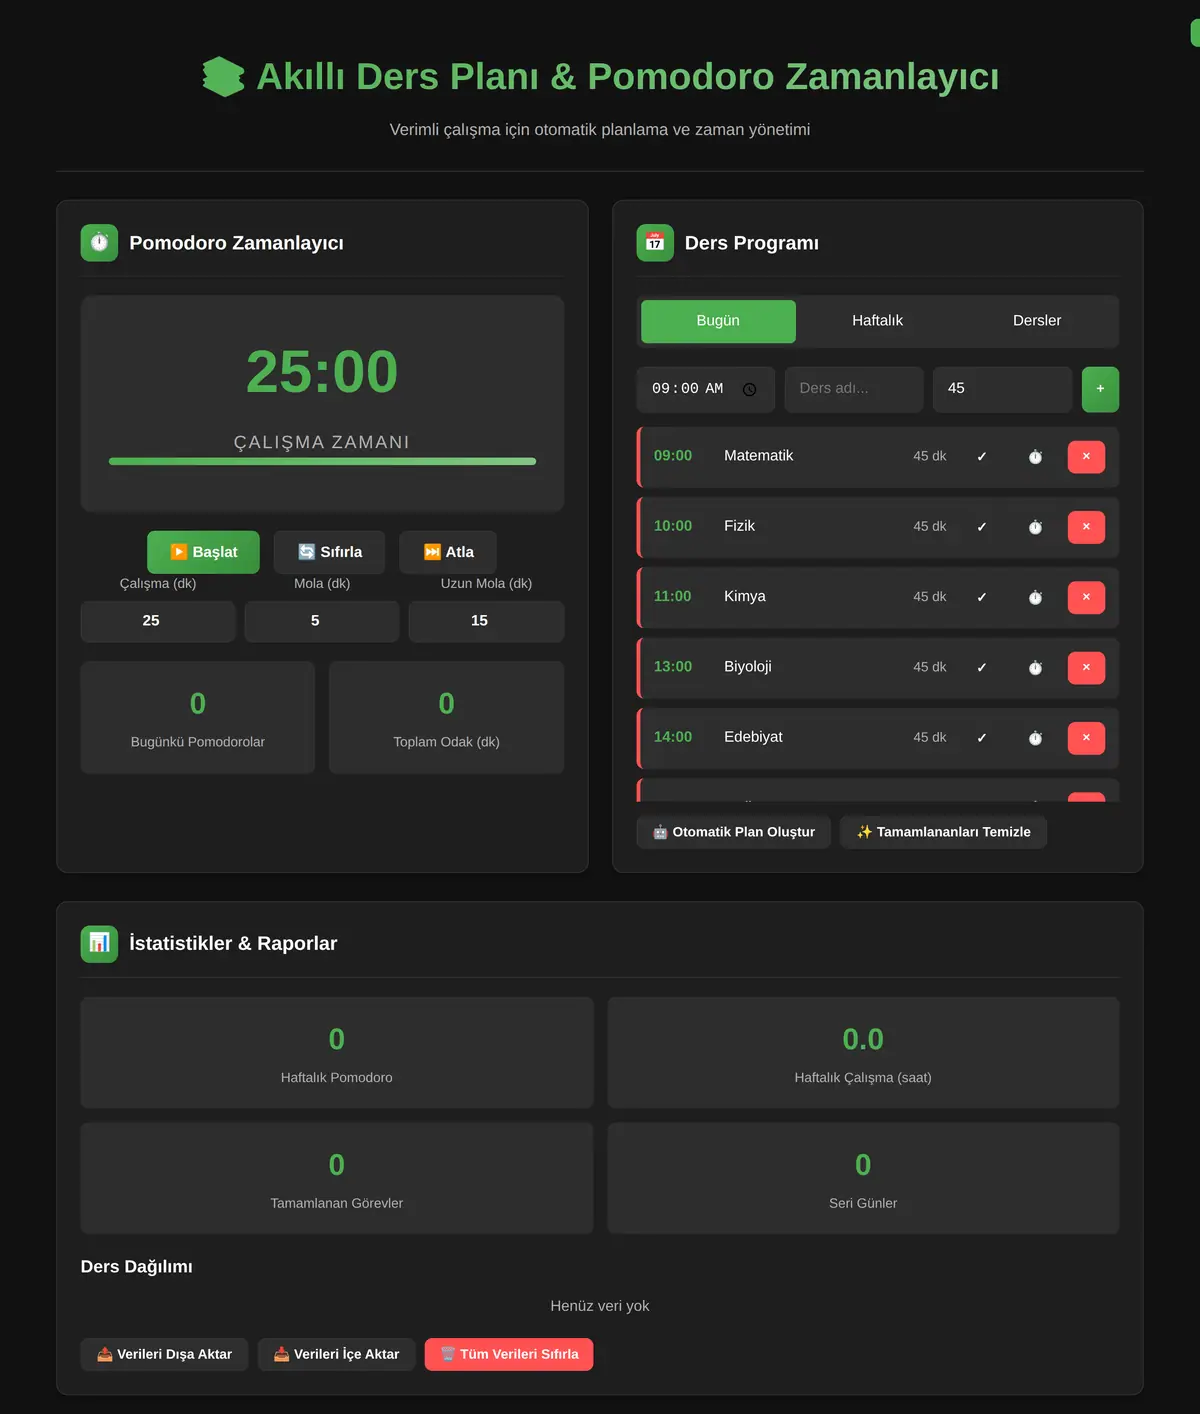The width and height of the screenshot is (1200, 1414).
Task: Open the clock picker in time field
Action: [749, 389]
